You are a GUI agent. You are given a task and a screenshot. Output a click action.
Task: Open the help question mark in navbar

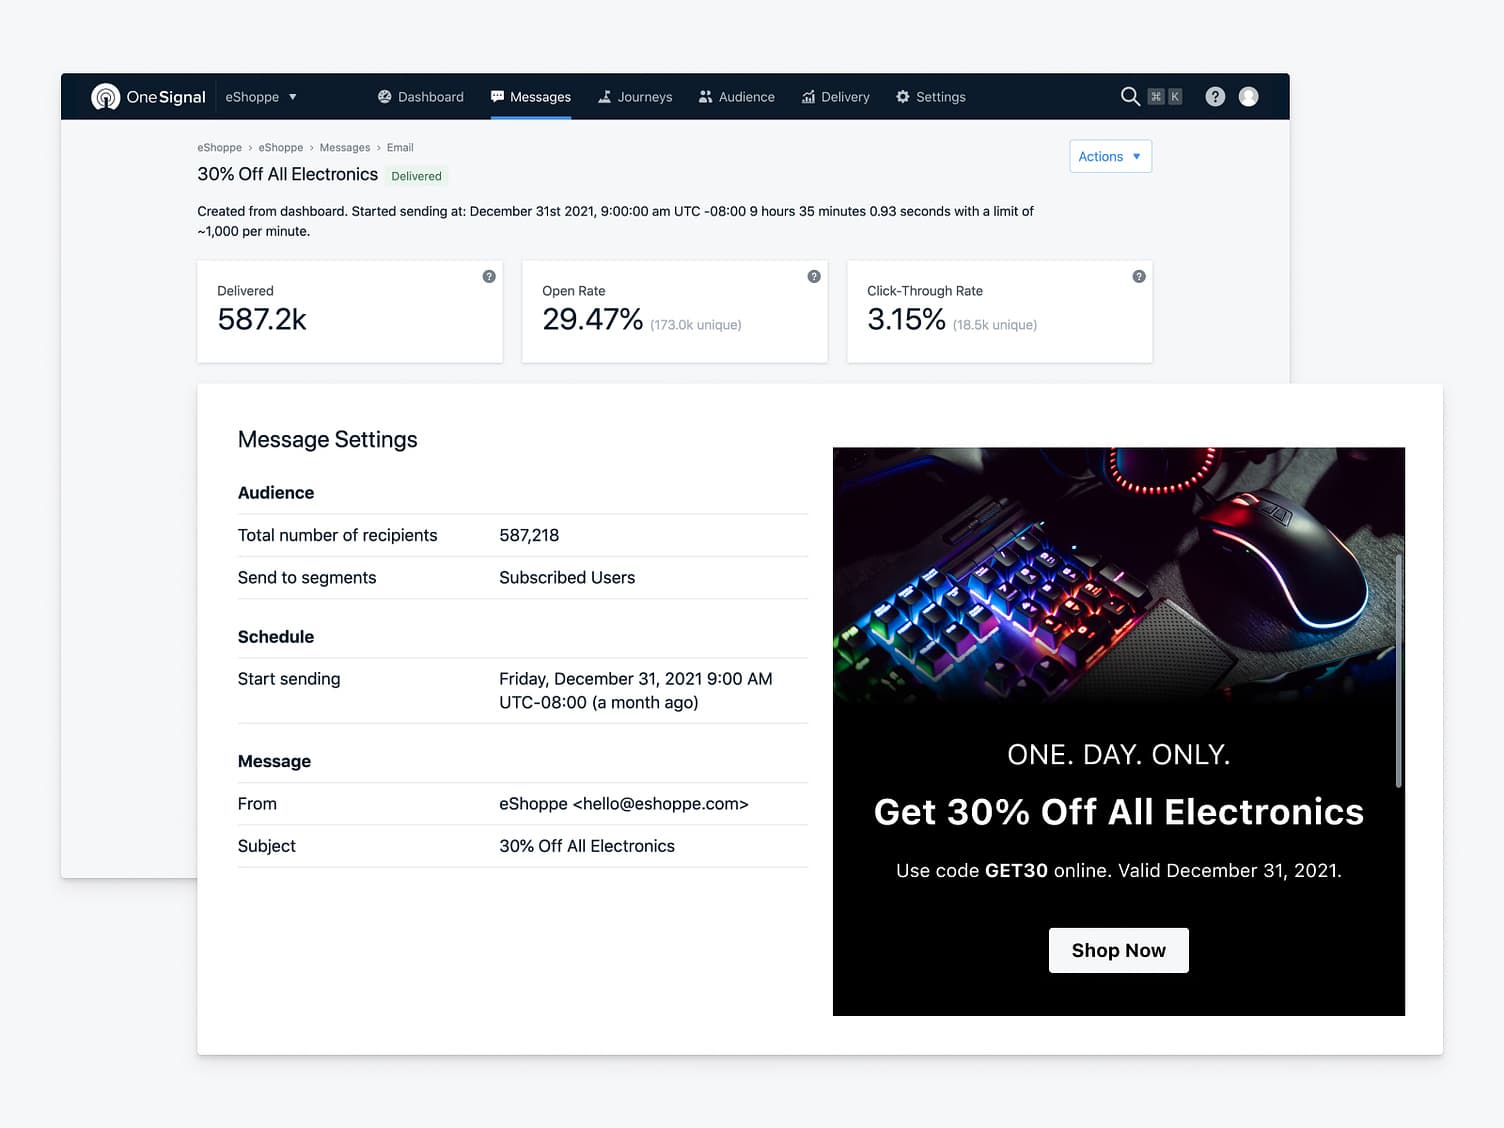click(x=1215, y=96)
